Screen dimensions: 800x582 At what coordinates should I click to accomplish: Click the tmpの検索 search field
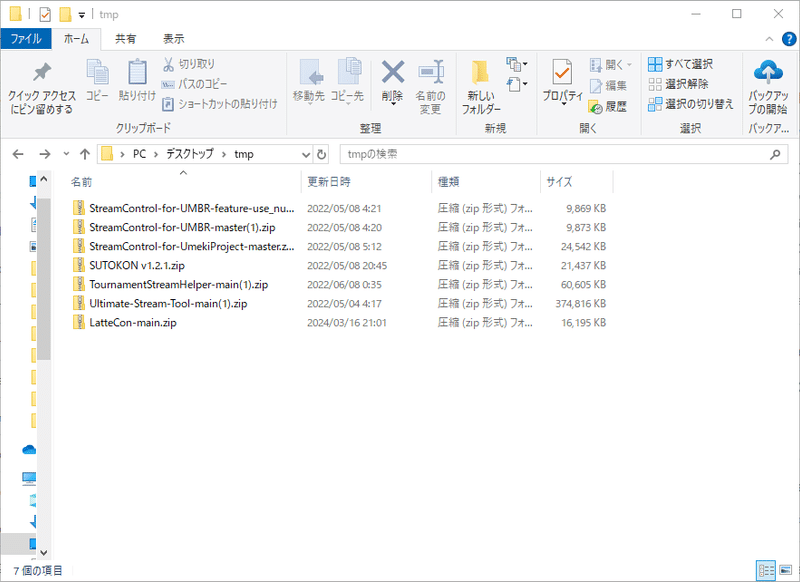[564, 154]
